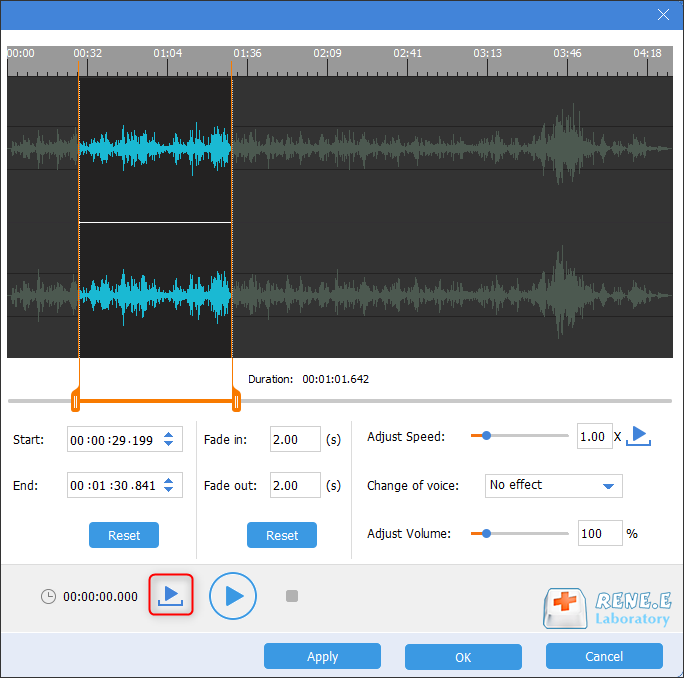This screenshot has width=684, height=678.
Task: Click the 03:46 mark on timeline ruler
Action: coord(567,53)
